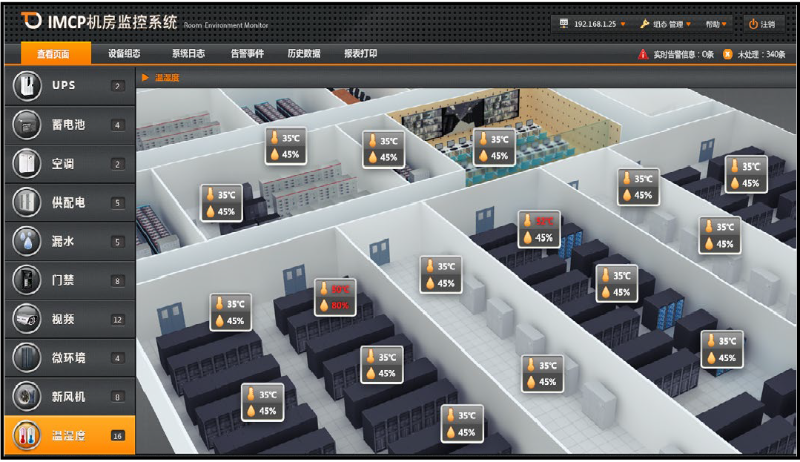Click the red alarm triangle icon

[643, 54]
